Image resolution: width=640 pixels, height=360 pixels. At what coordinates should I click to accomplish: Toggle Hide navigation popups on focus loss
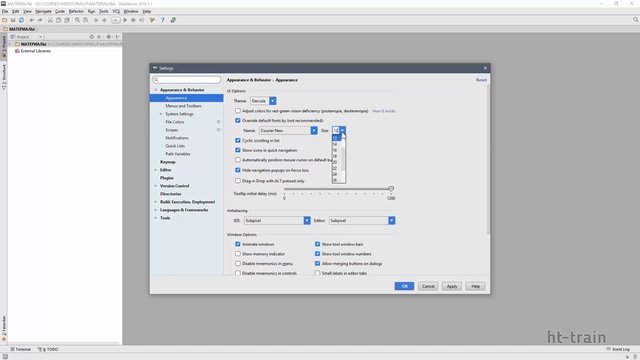pyautogui.click(x=238, y=170)
